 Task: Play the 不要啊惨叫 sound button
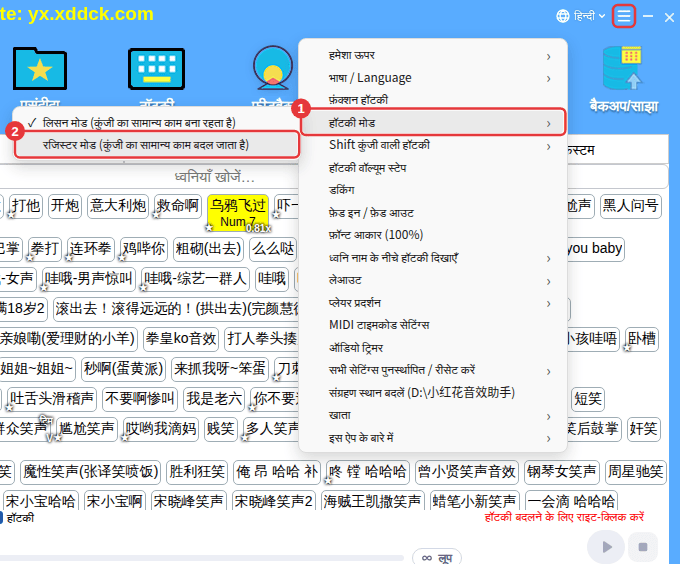[x=140, y=399]
